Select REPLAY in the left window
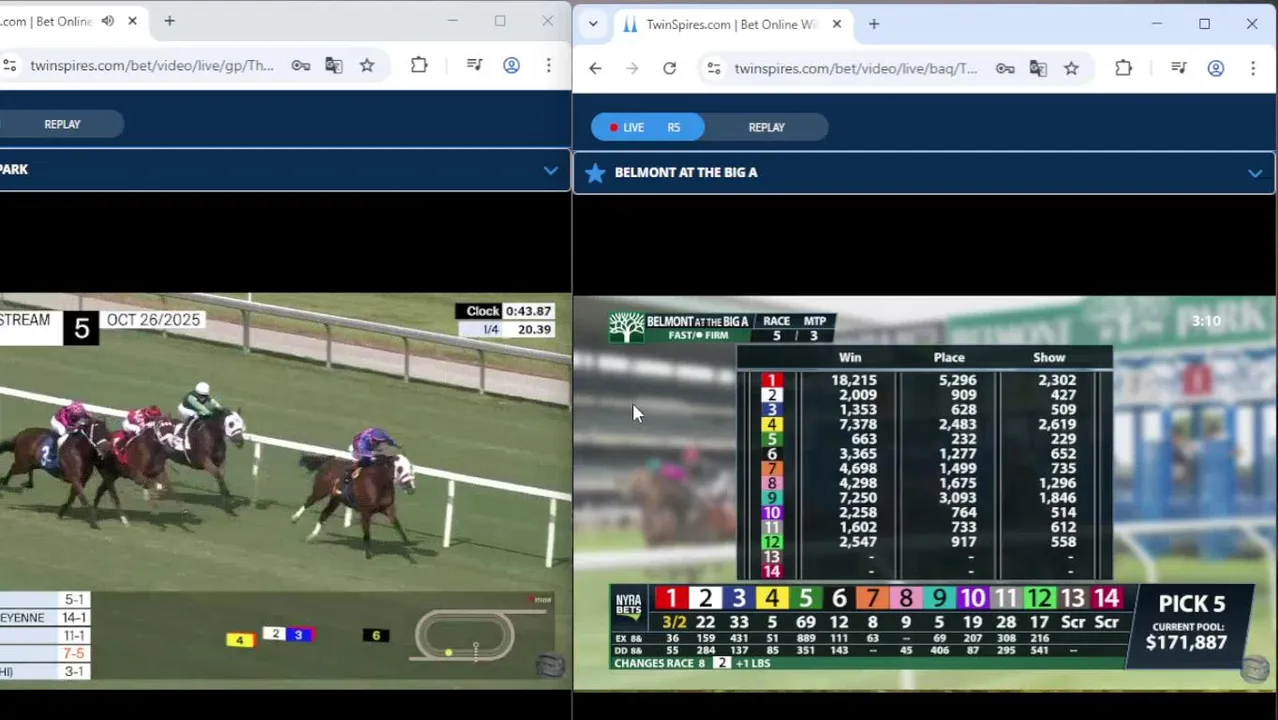1278x720 pixels. 62,124
